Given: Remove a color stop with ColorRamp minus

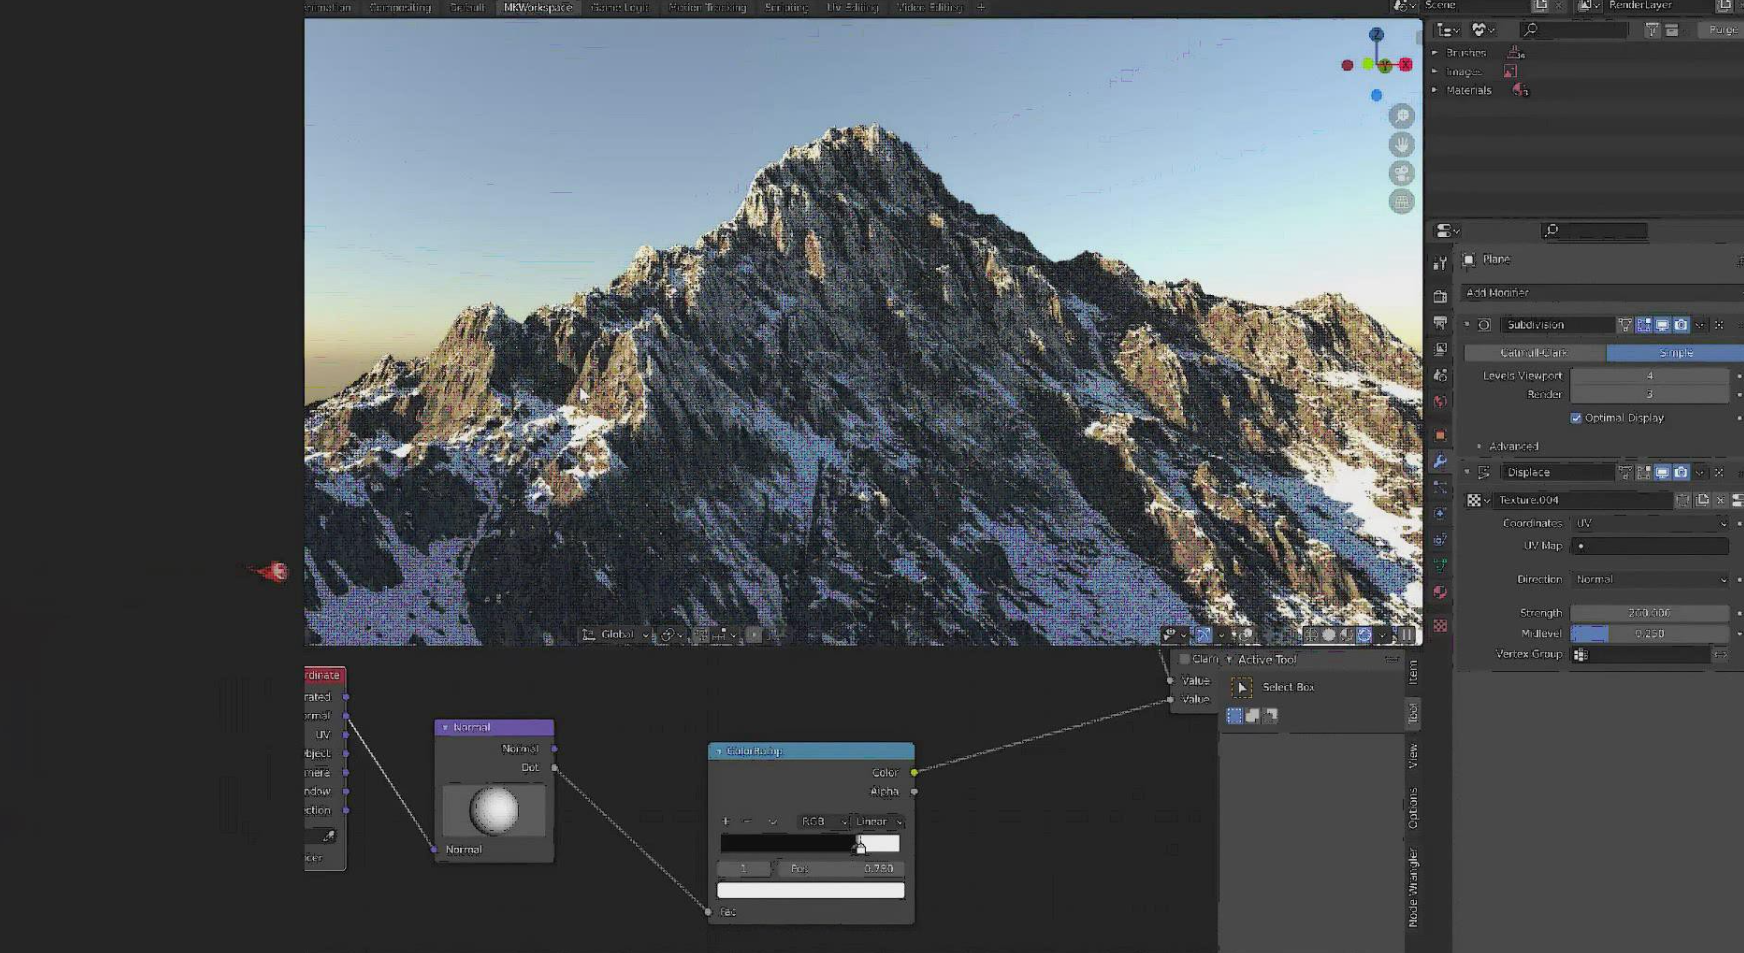Looking at the screenshot, I should [748, 821].
